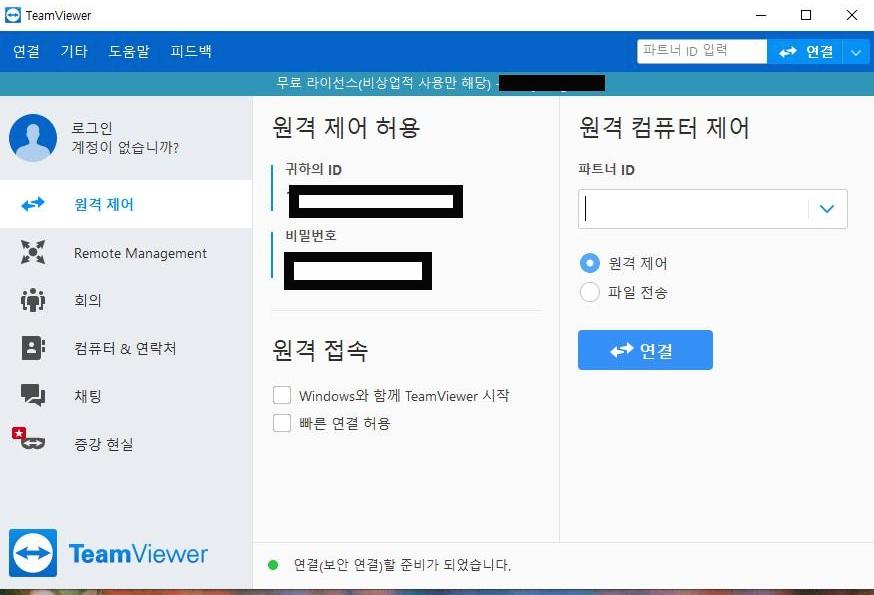This screenshot has width=874, height=595.
Task: Click the 원격 컴퓨터 제어 heading
Action: (664, 127)
